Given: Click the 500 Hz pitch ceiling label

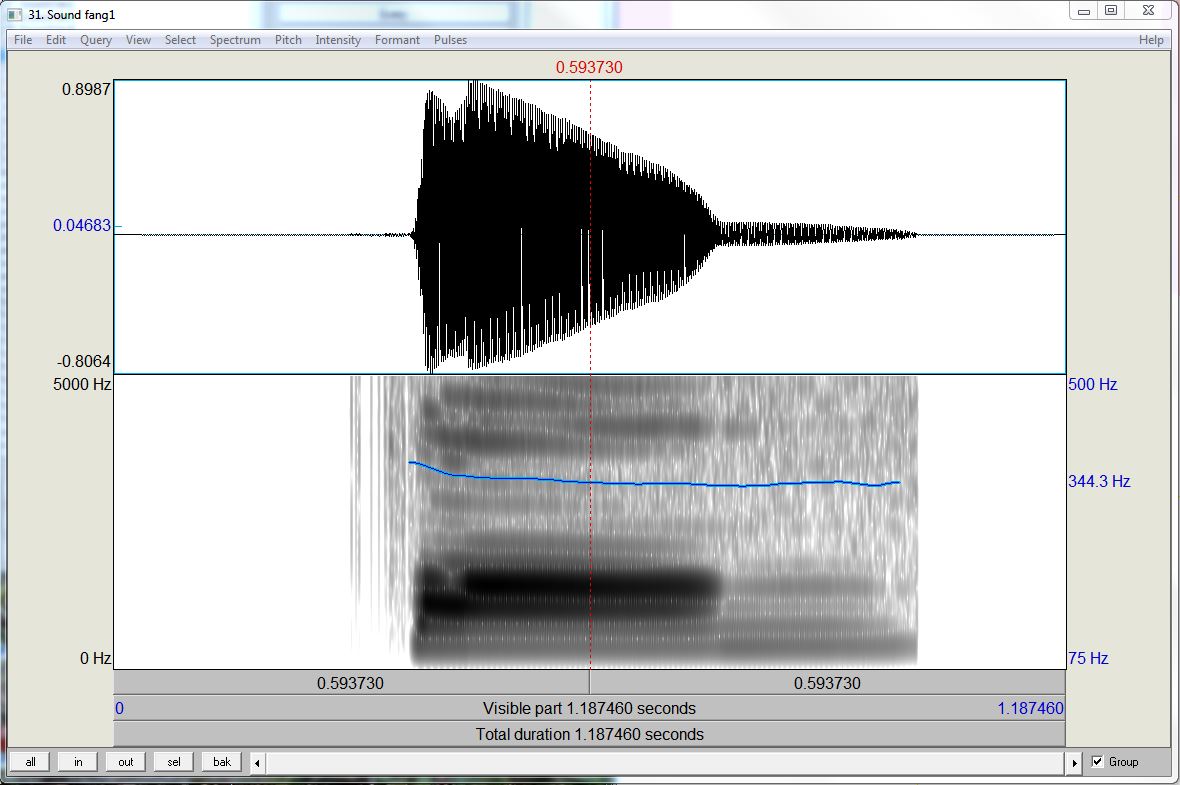Looking at the screenshot, I should coord(1093,384).
